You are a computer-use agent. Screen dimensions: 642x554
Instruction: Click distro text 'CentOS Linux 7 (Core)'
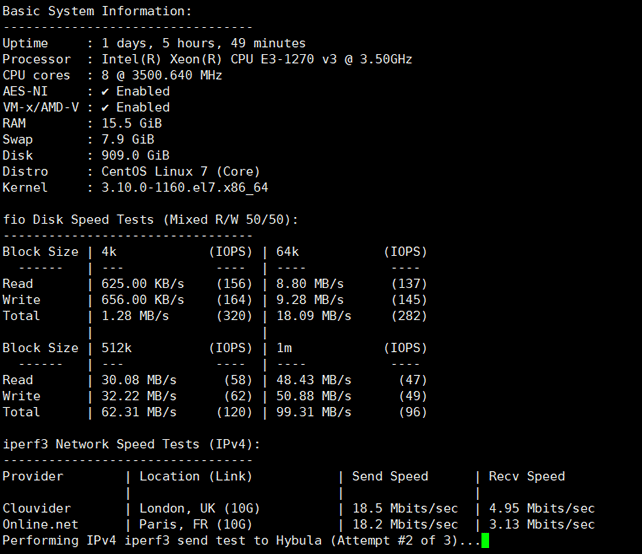[181, 172]
